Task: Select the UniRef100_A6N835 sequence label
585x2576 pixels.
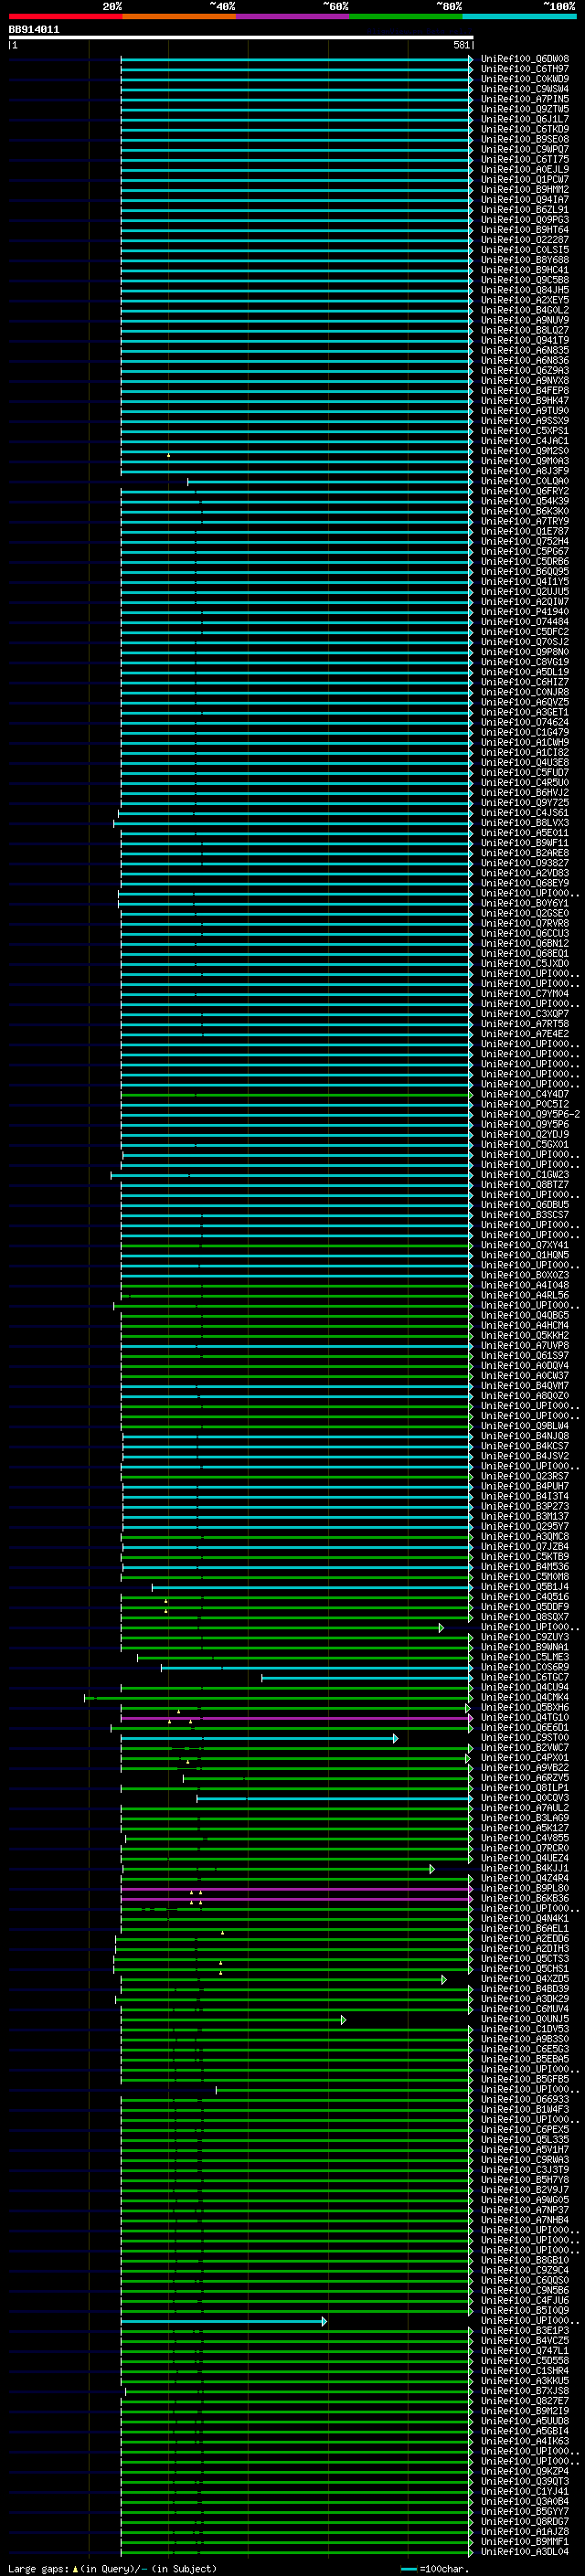Action: coord(524,351)
